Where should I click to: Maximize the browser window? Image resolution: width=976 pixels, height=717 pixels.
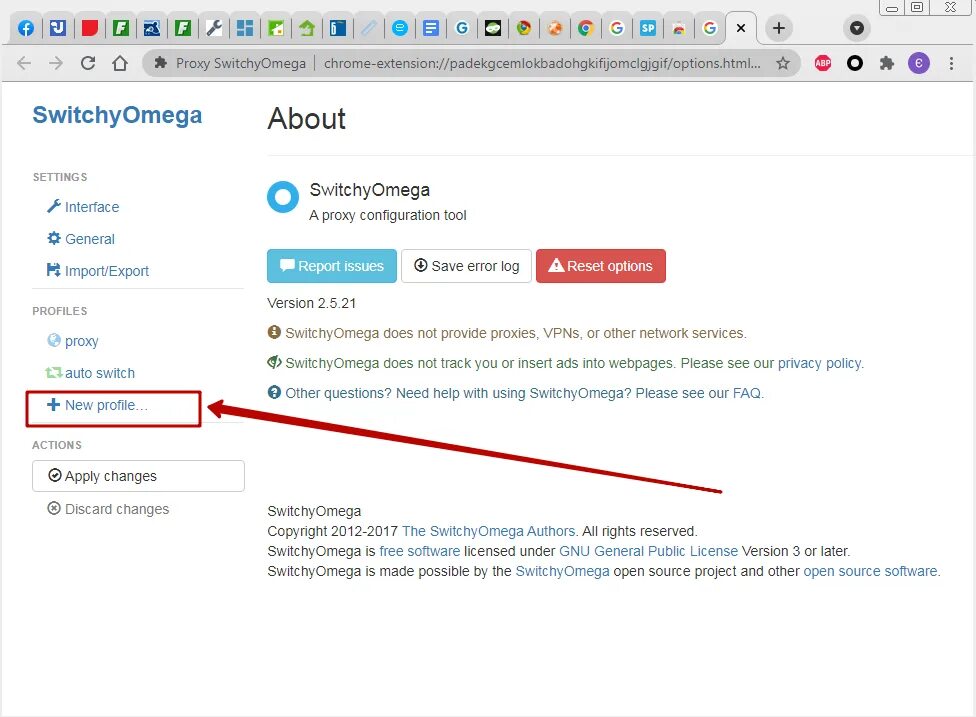pos(917,7)
